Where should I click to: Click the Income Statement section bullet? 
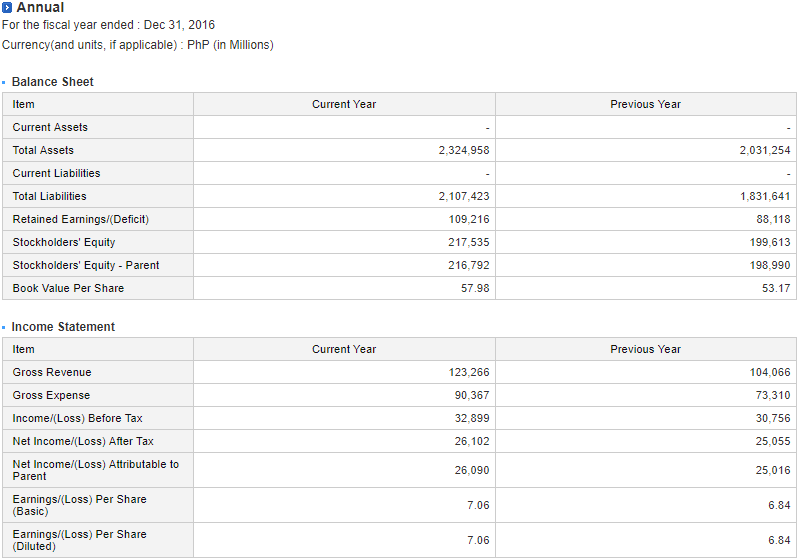pyautogui.click(x=4, y=327)
